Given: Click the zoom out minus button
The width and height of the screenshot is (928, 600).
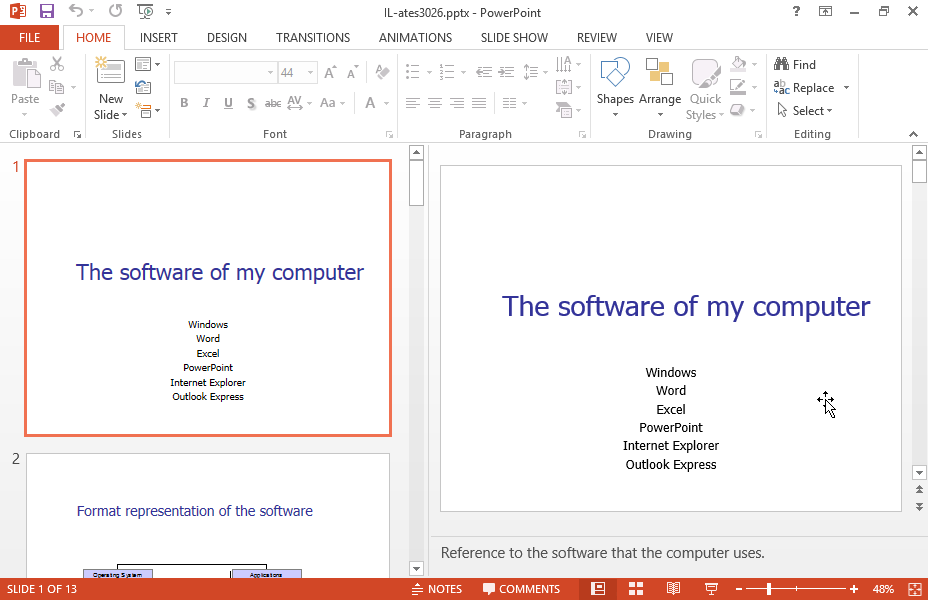Looking at the screenshot, I should [x=739, y=589].
